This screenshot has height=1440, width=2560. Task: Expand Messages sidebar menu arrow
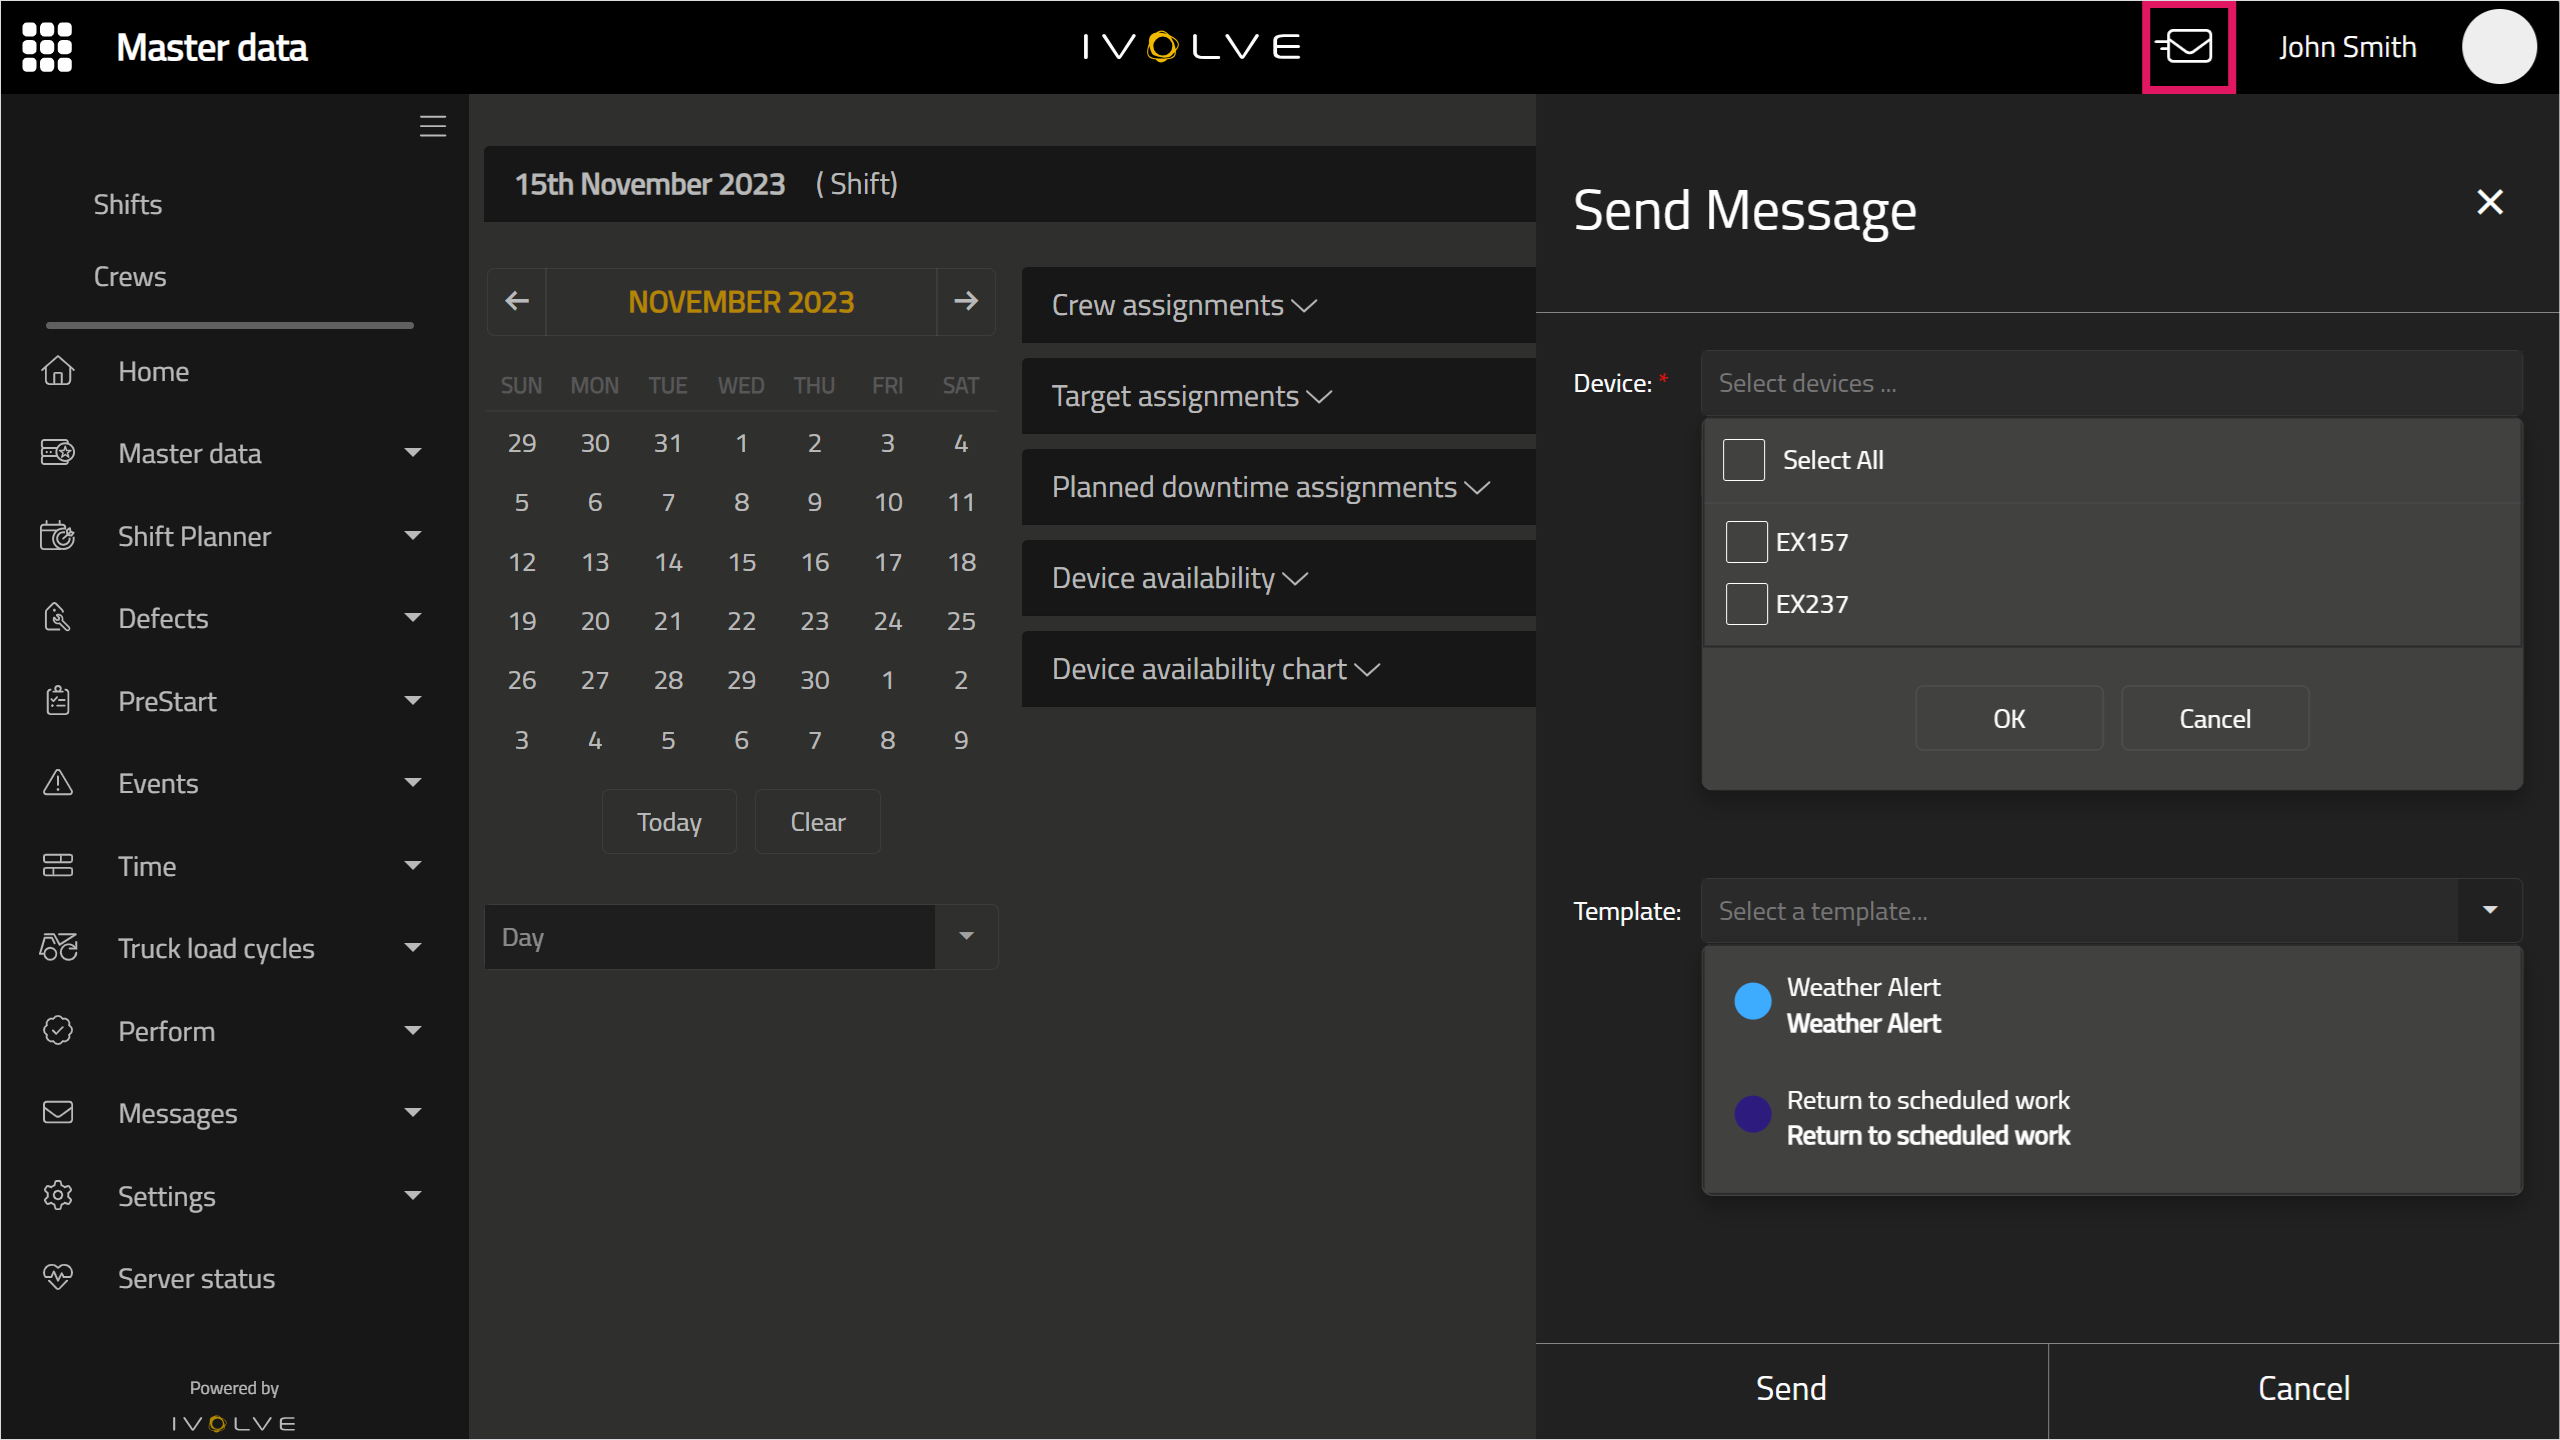point(413,1113)
